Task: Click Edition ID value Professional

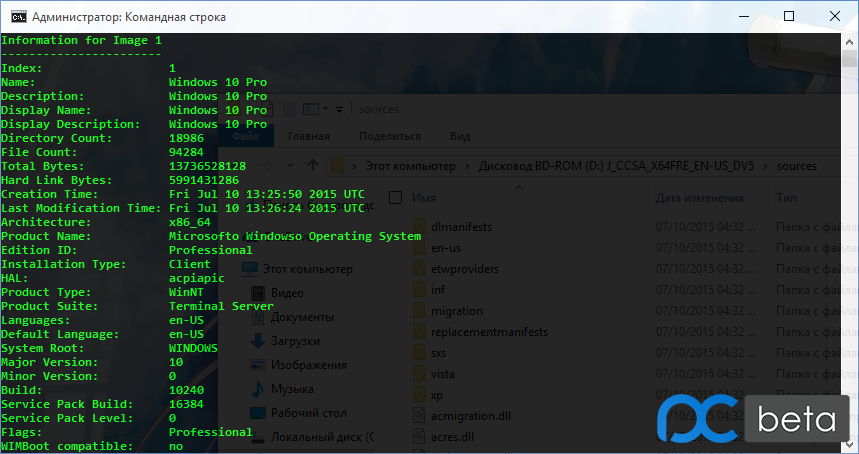Action: (x=211, y=250)
